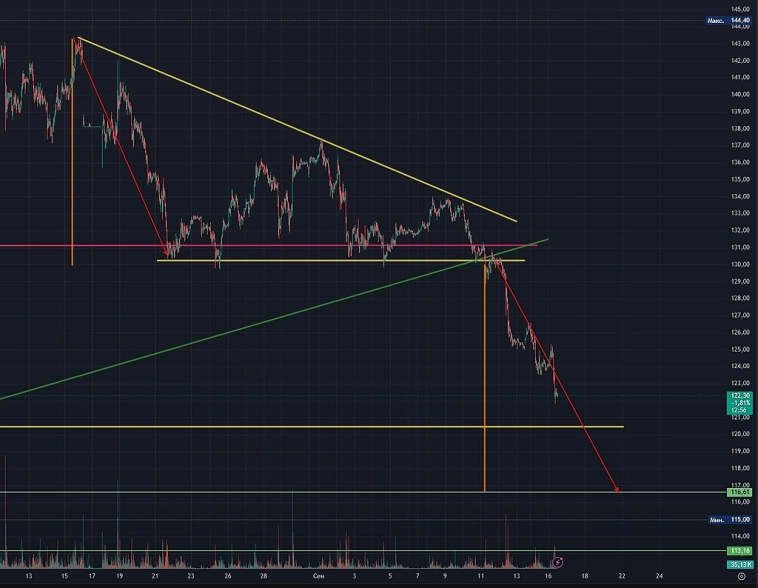The width and height of the screenshot is (758, 588).
Task: Select the Макс. 144,40 price label
Action: (729, 20)
